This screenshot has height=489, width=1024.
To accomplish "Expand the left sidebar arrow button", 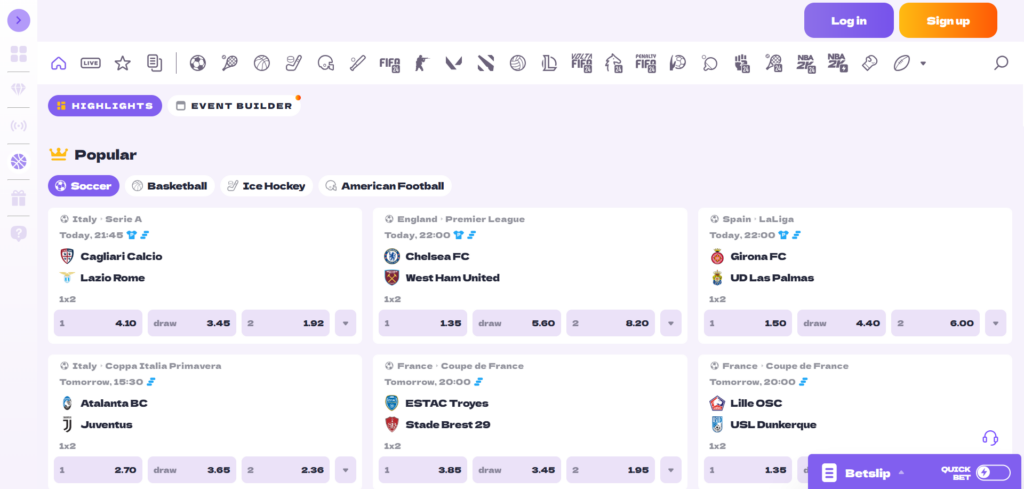I will click(19, 20).
